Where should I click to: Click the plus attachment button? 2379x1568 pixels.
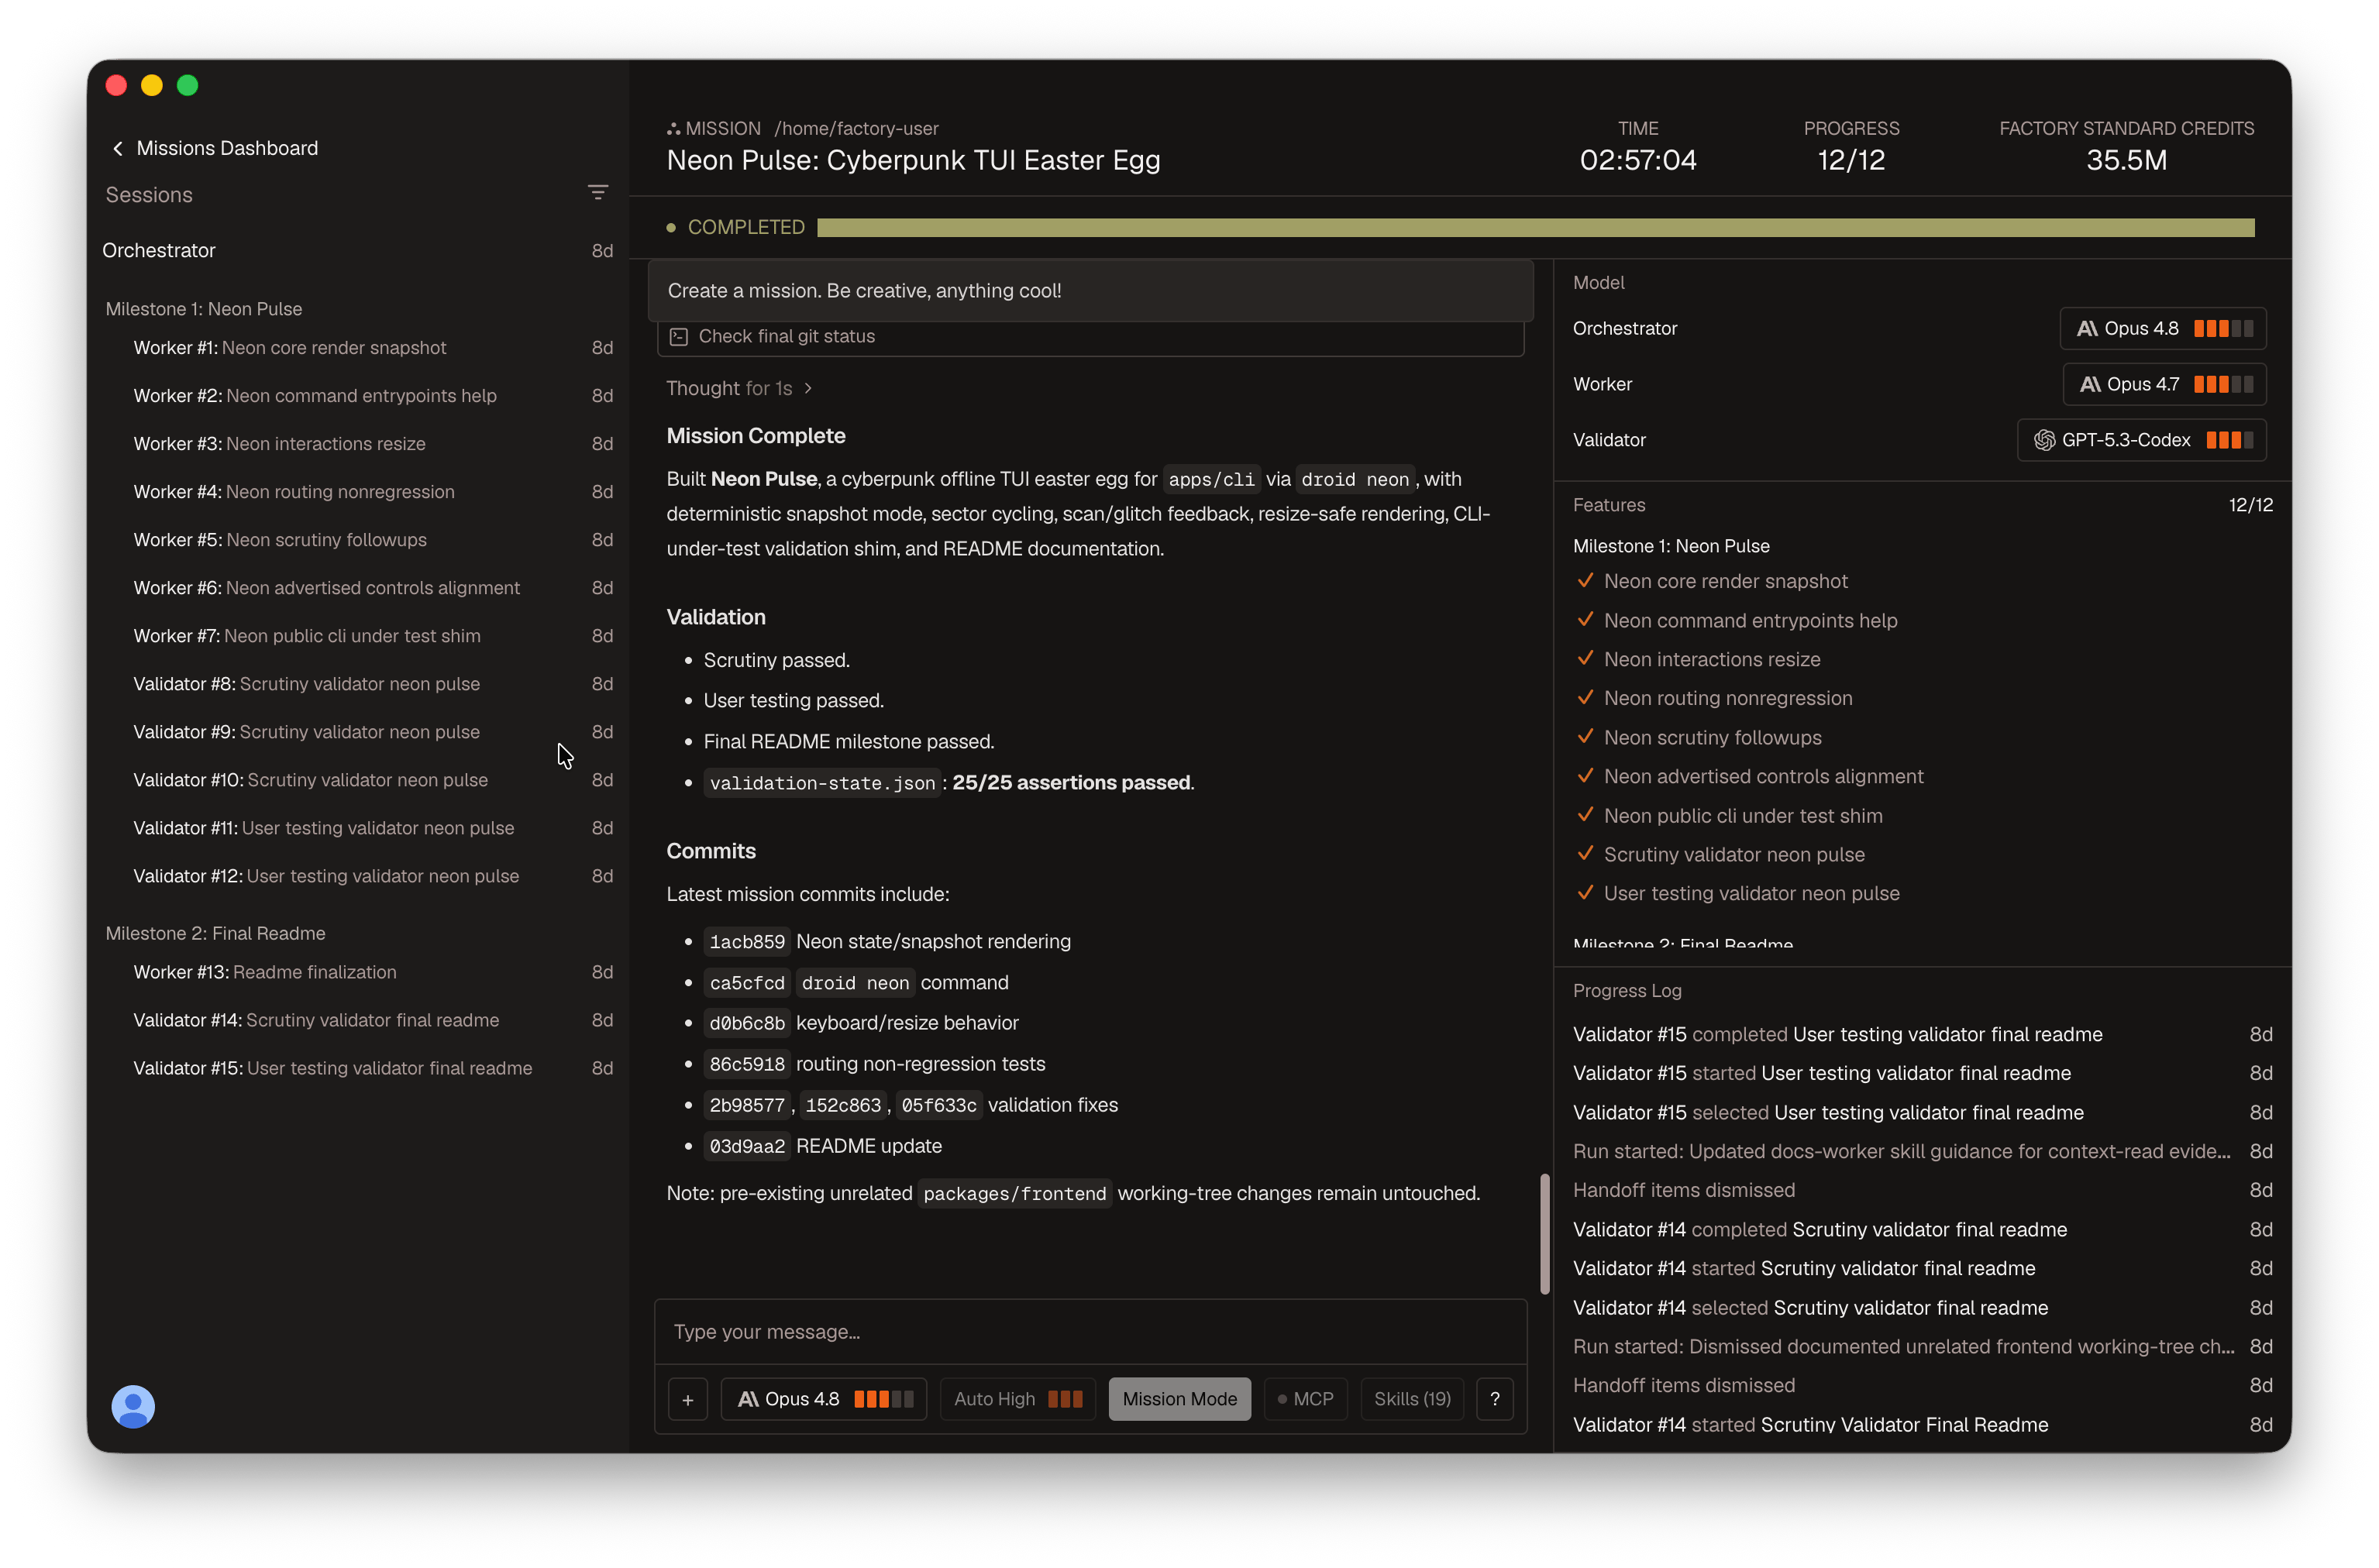[687, 1399]
